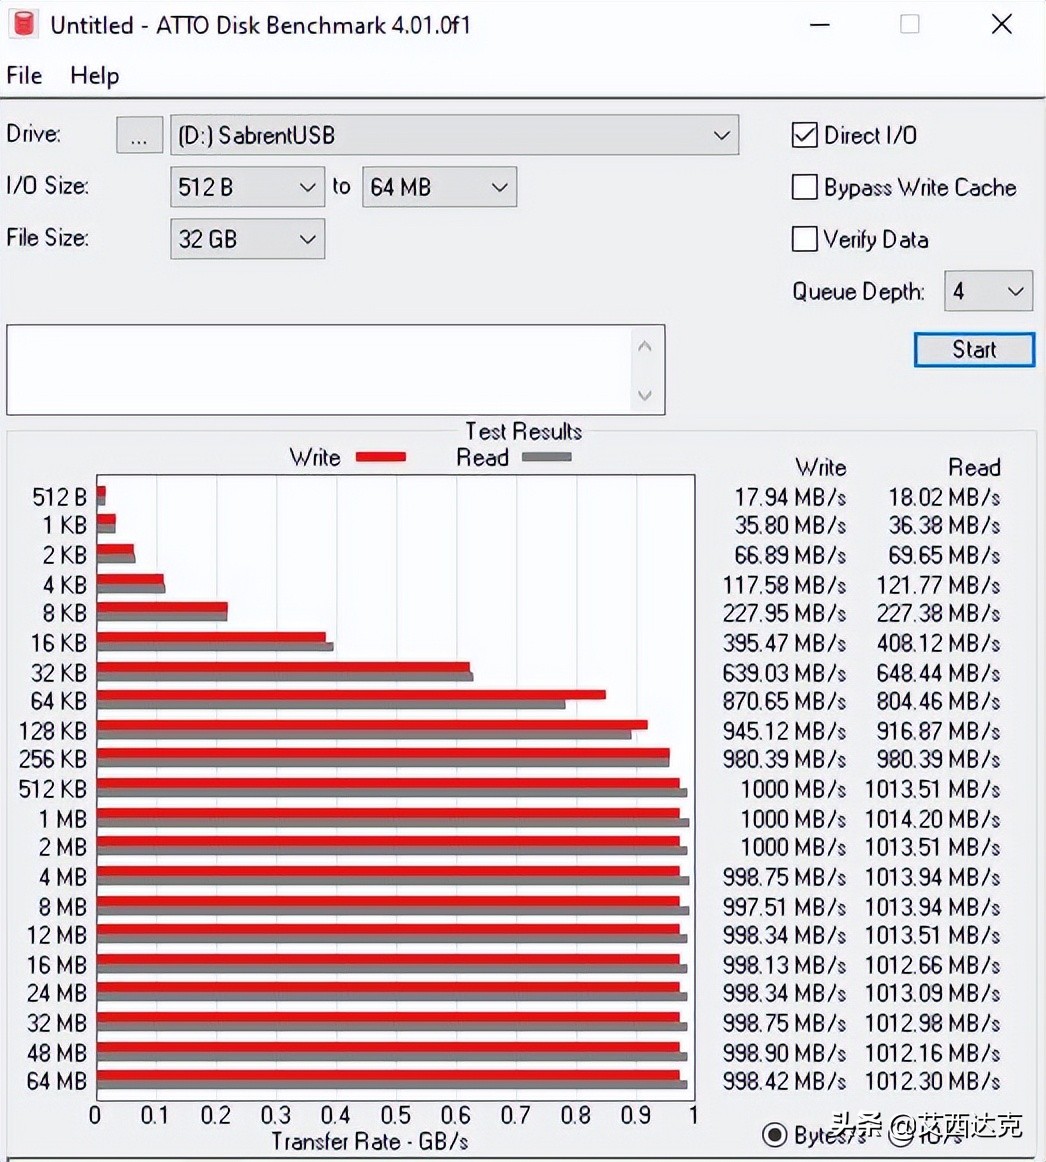
Task: Click the scroll-down arrow on the results box
Action: (x=645, y=396)
